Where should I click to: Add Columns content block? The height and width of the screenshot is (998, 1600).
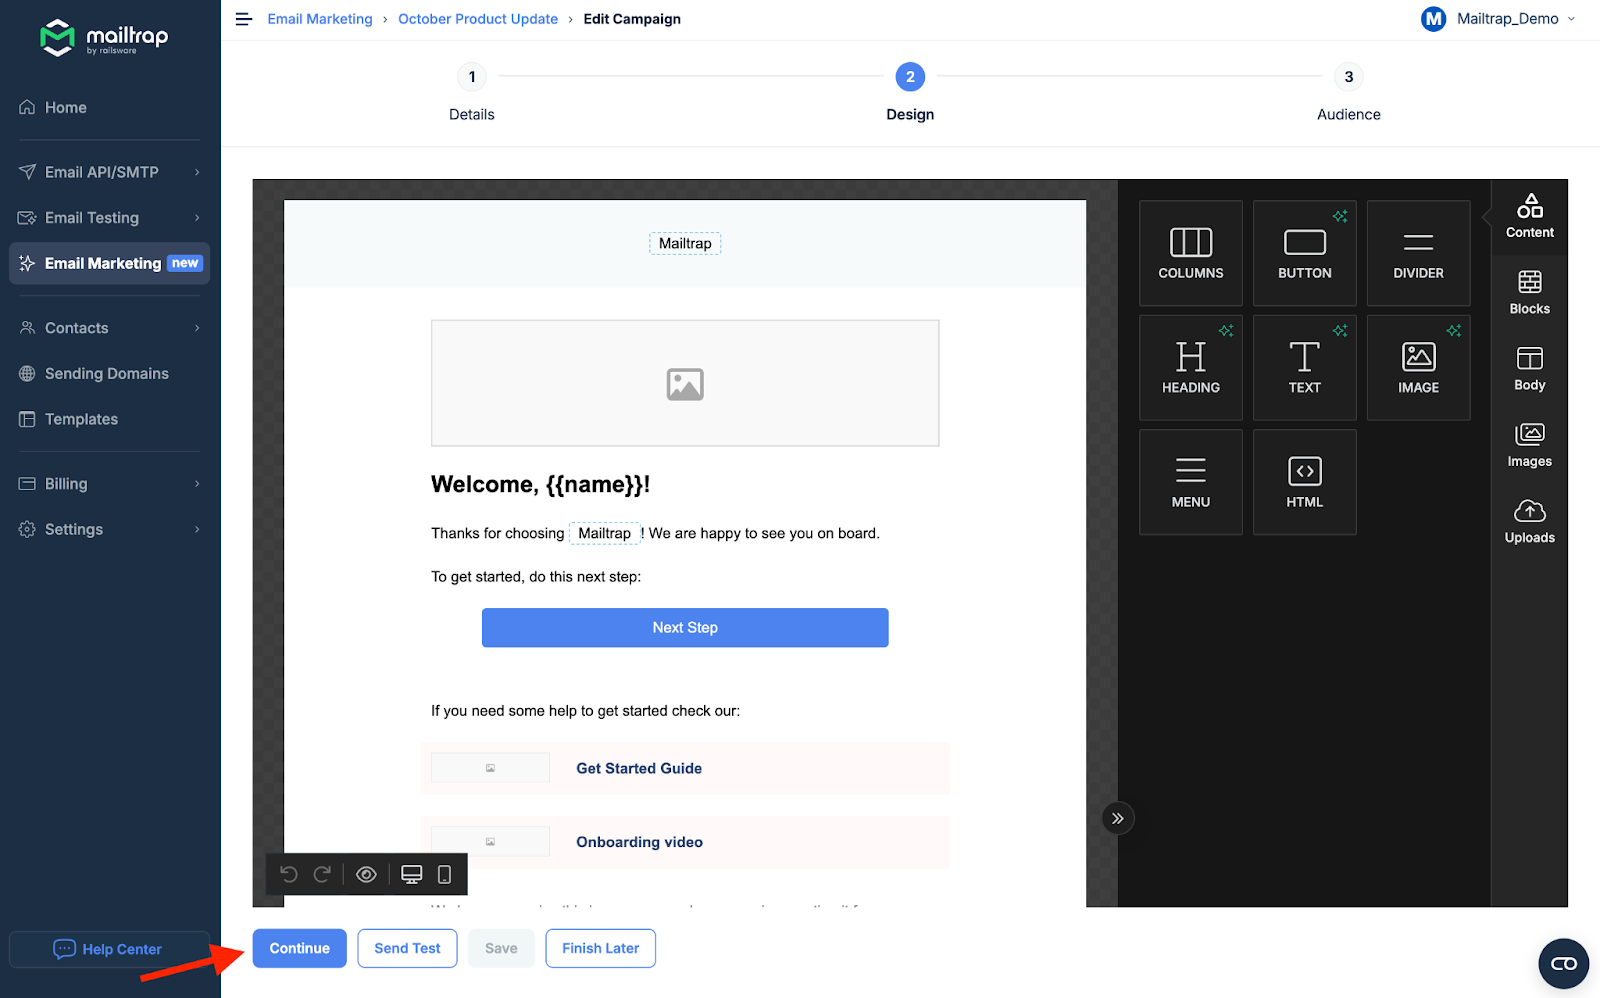tap(1191, 253)
